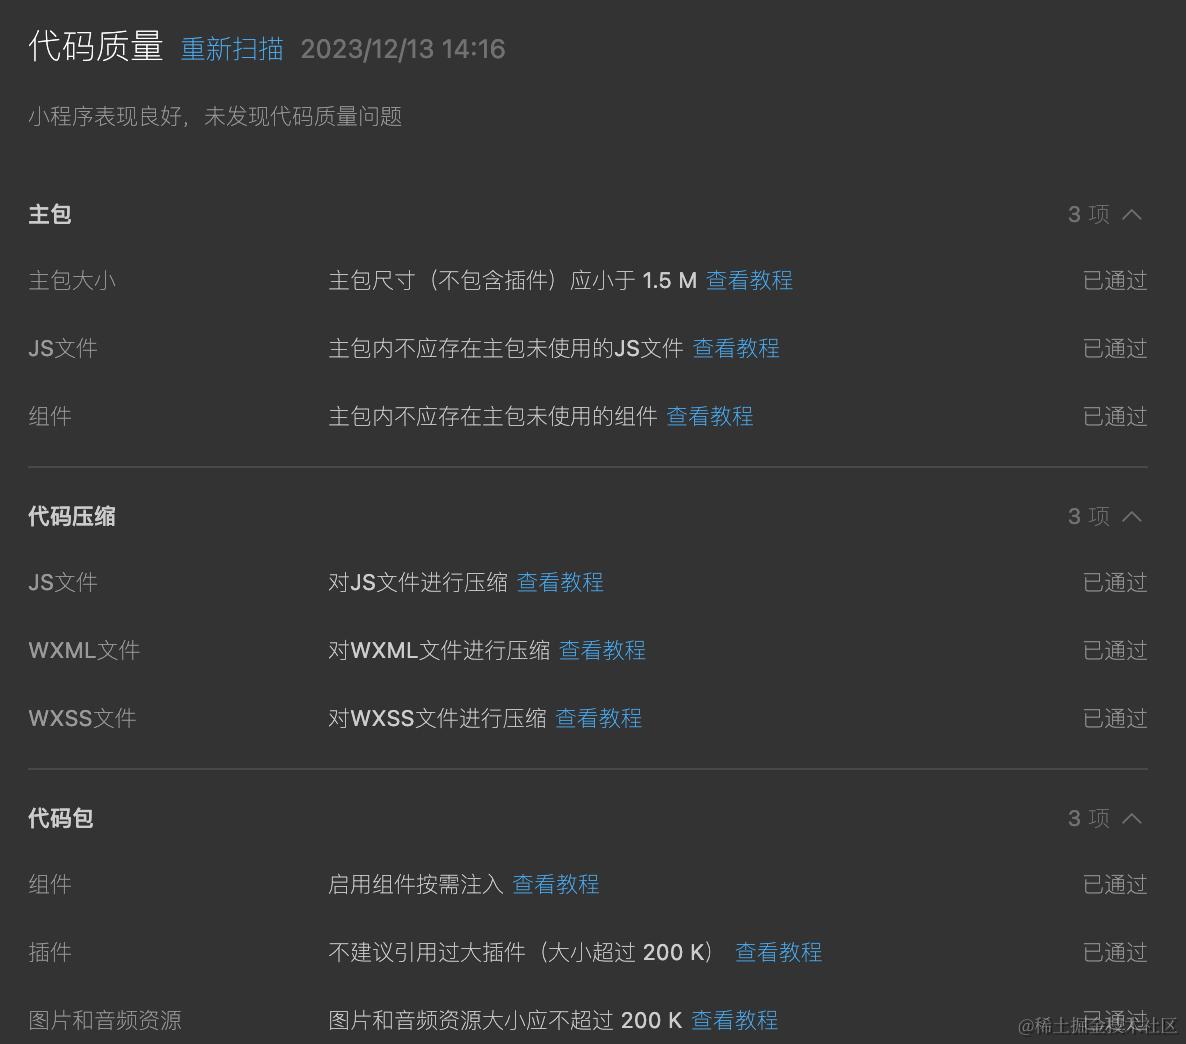Viewport: 1186px width, 1044px height.
Task: Collapse the 代码压缩 section
Action: 1131,516
